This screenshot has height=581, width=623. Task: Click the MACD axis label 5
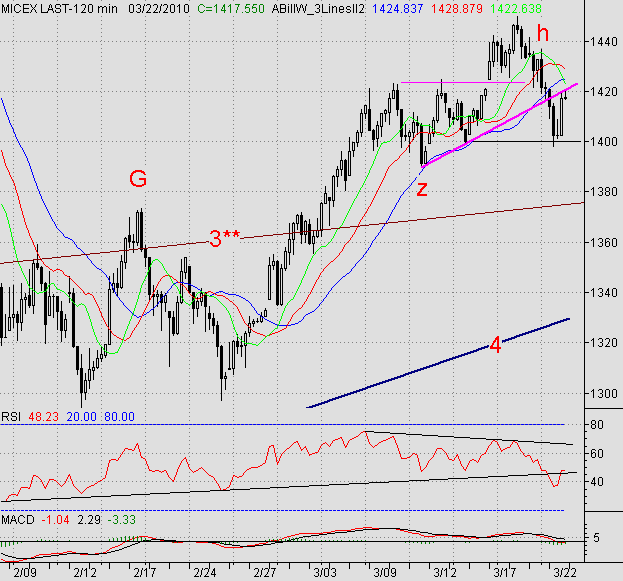pyautogui.click(x=596, y=538)
